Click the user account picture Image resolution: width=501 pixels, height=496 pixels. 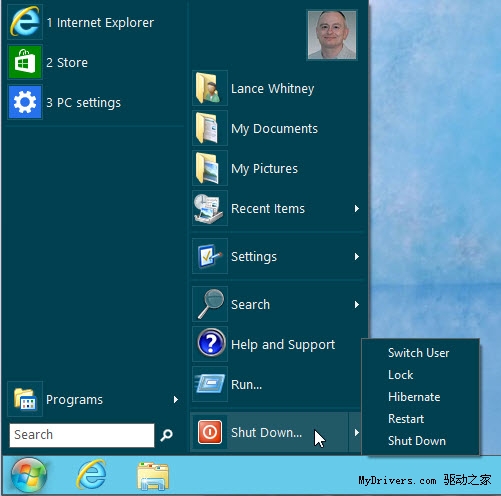[x=332, y=35]
